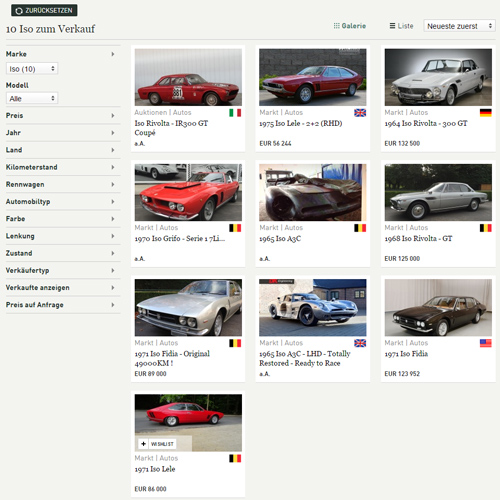Click price EUR 86 000
The image size is (500, 500).
click(x=150, y=489)
